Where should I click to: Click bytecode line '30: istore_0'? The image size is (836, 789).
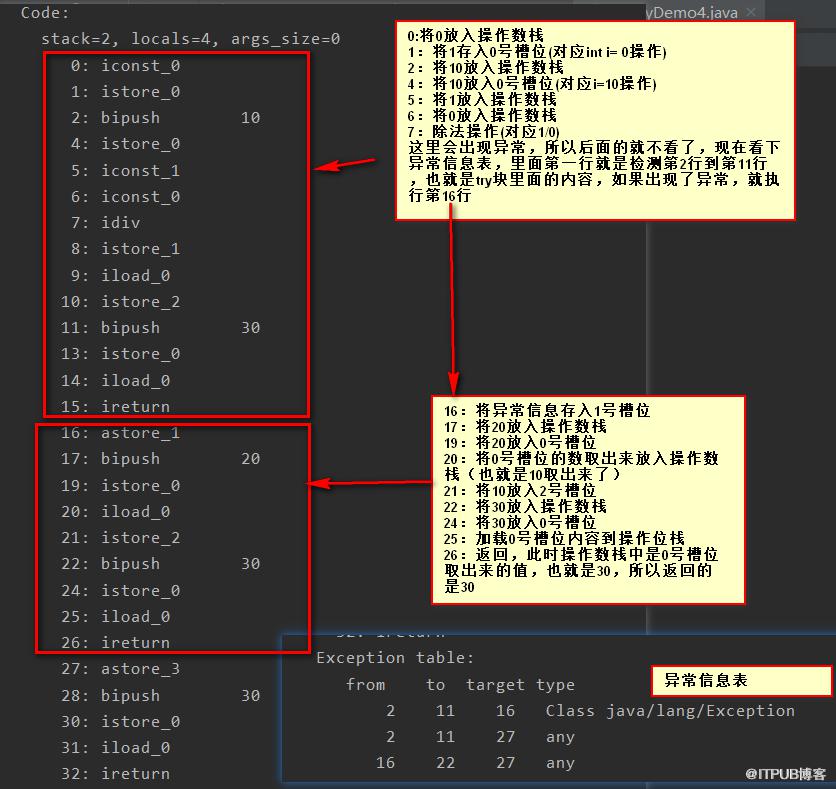click(120, 722)
